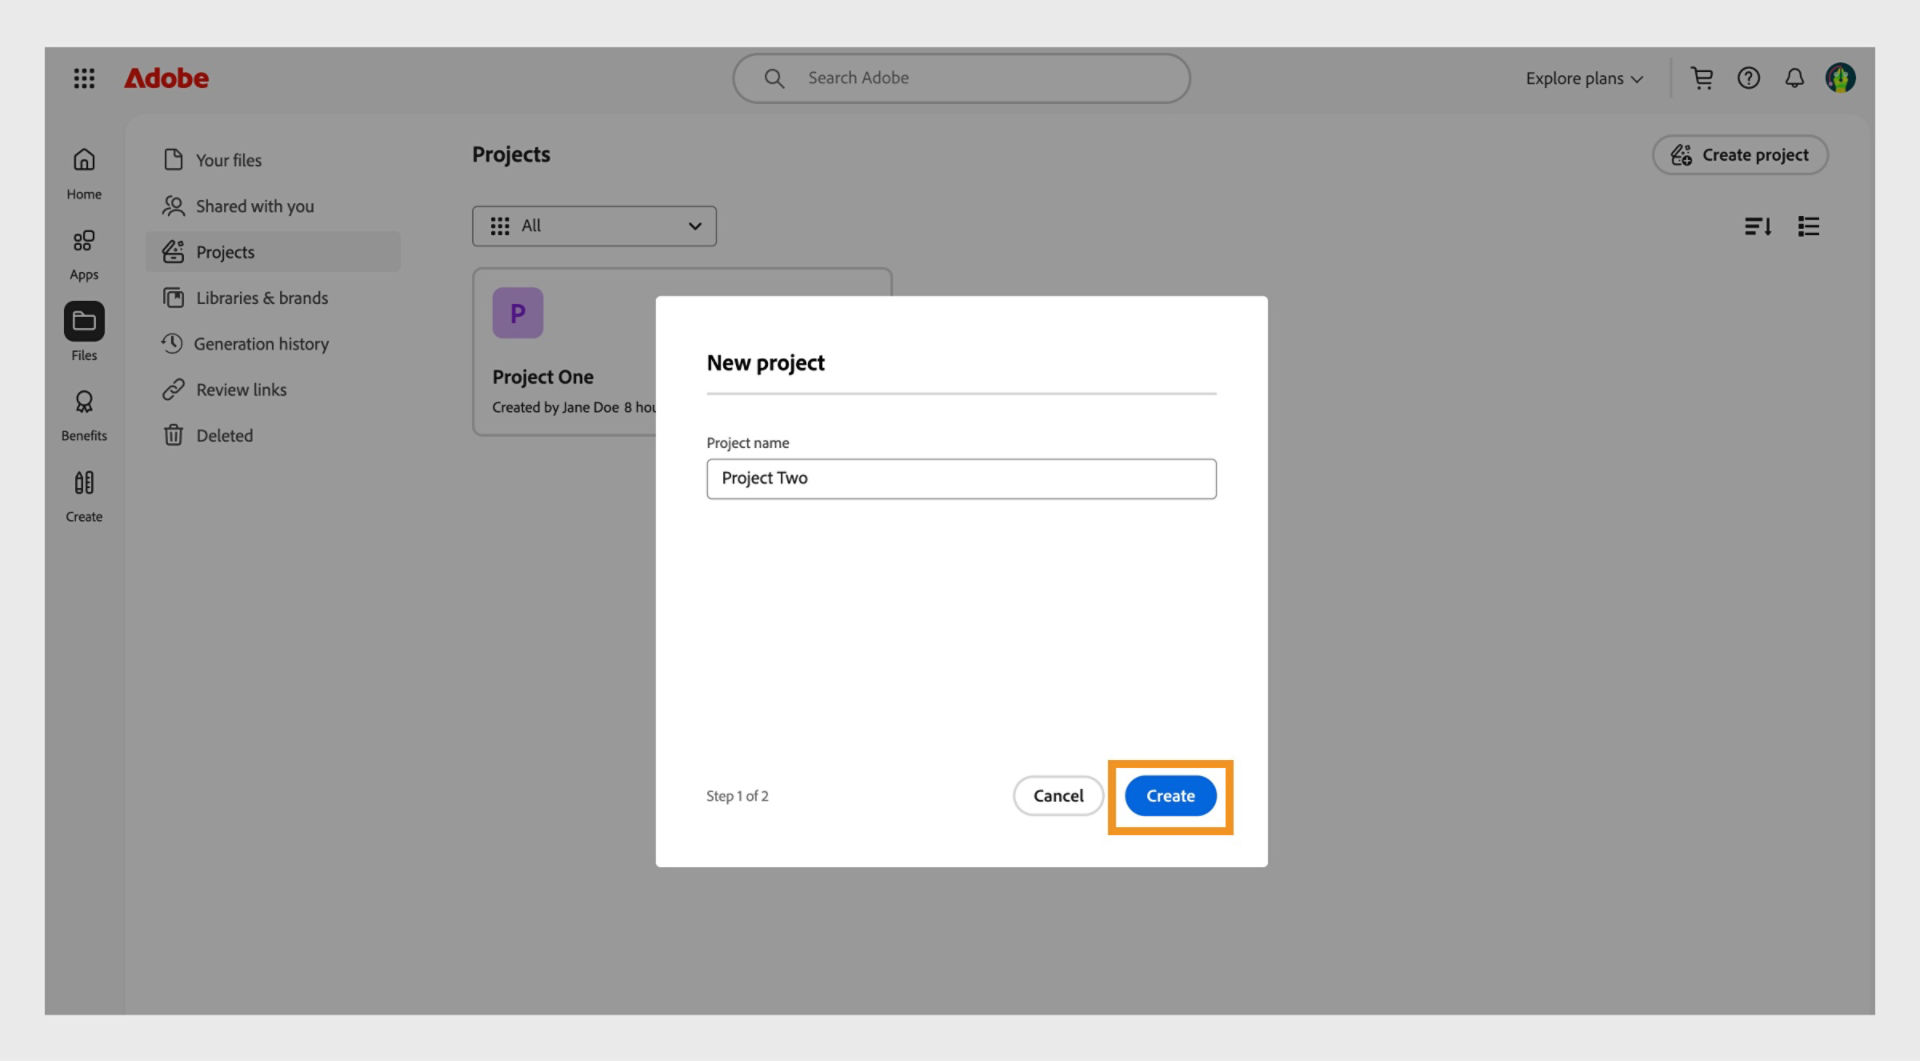Switch projects to list view
This screenshot has height=1061, width=1920.
tap(1808, 226)
